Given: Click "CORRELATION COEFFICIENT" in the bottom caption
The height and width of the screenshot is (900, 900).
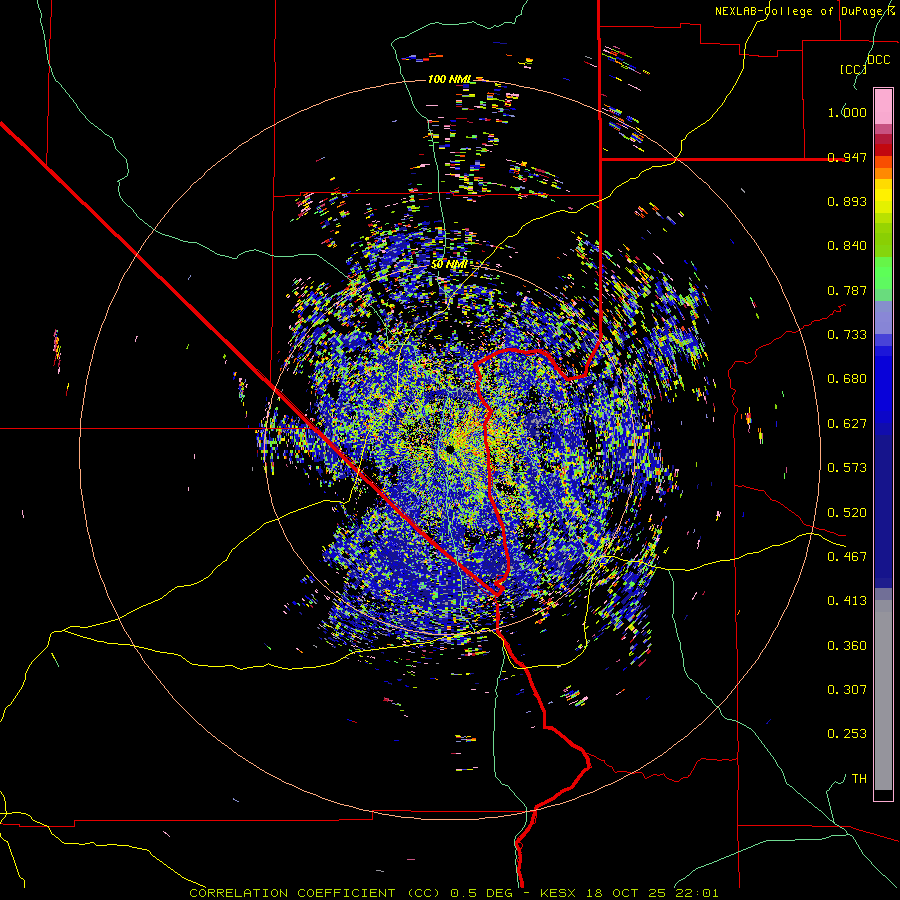Looking at the screenshot, I should click(x=292, y=893).
